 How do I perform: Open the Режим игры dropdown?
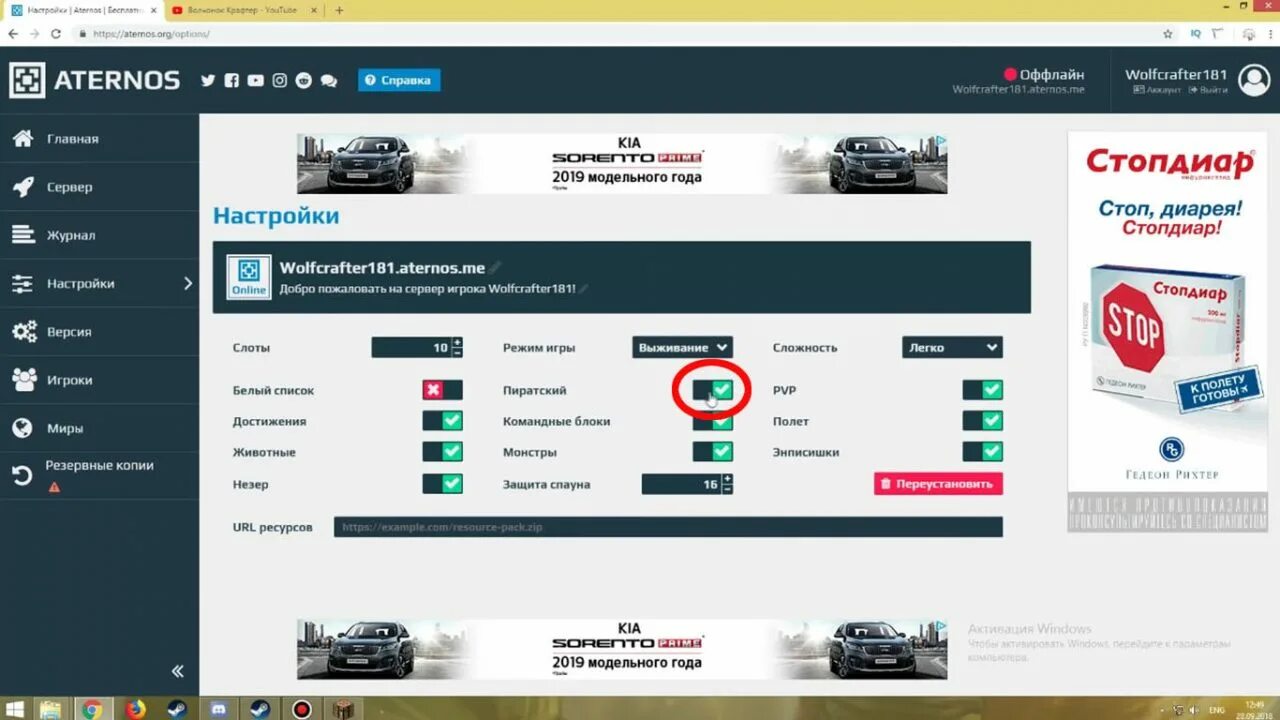682,347
